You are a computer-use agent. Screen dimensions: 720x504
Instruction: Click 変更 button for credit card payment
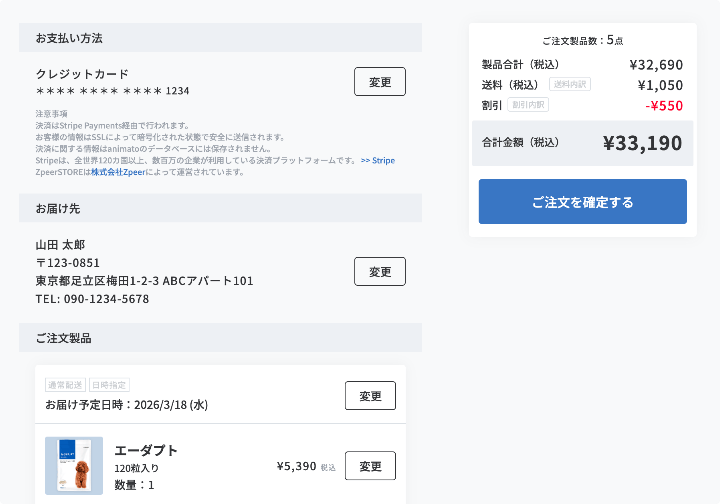pyautogui.click(x=380, y=82)
